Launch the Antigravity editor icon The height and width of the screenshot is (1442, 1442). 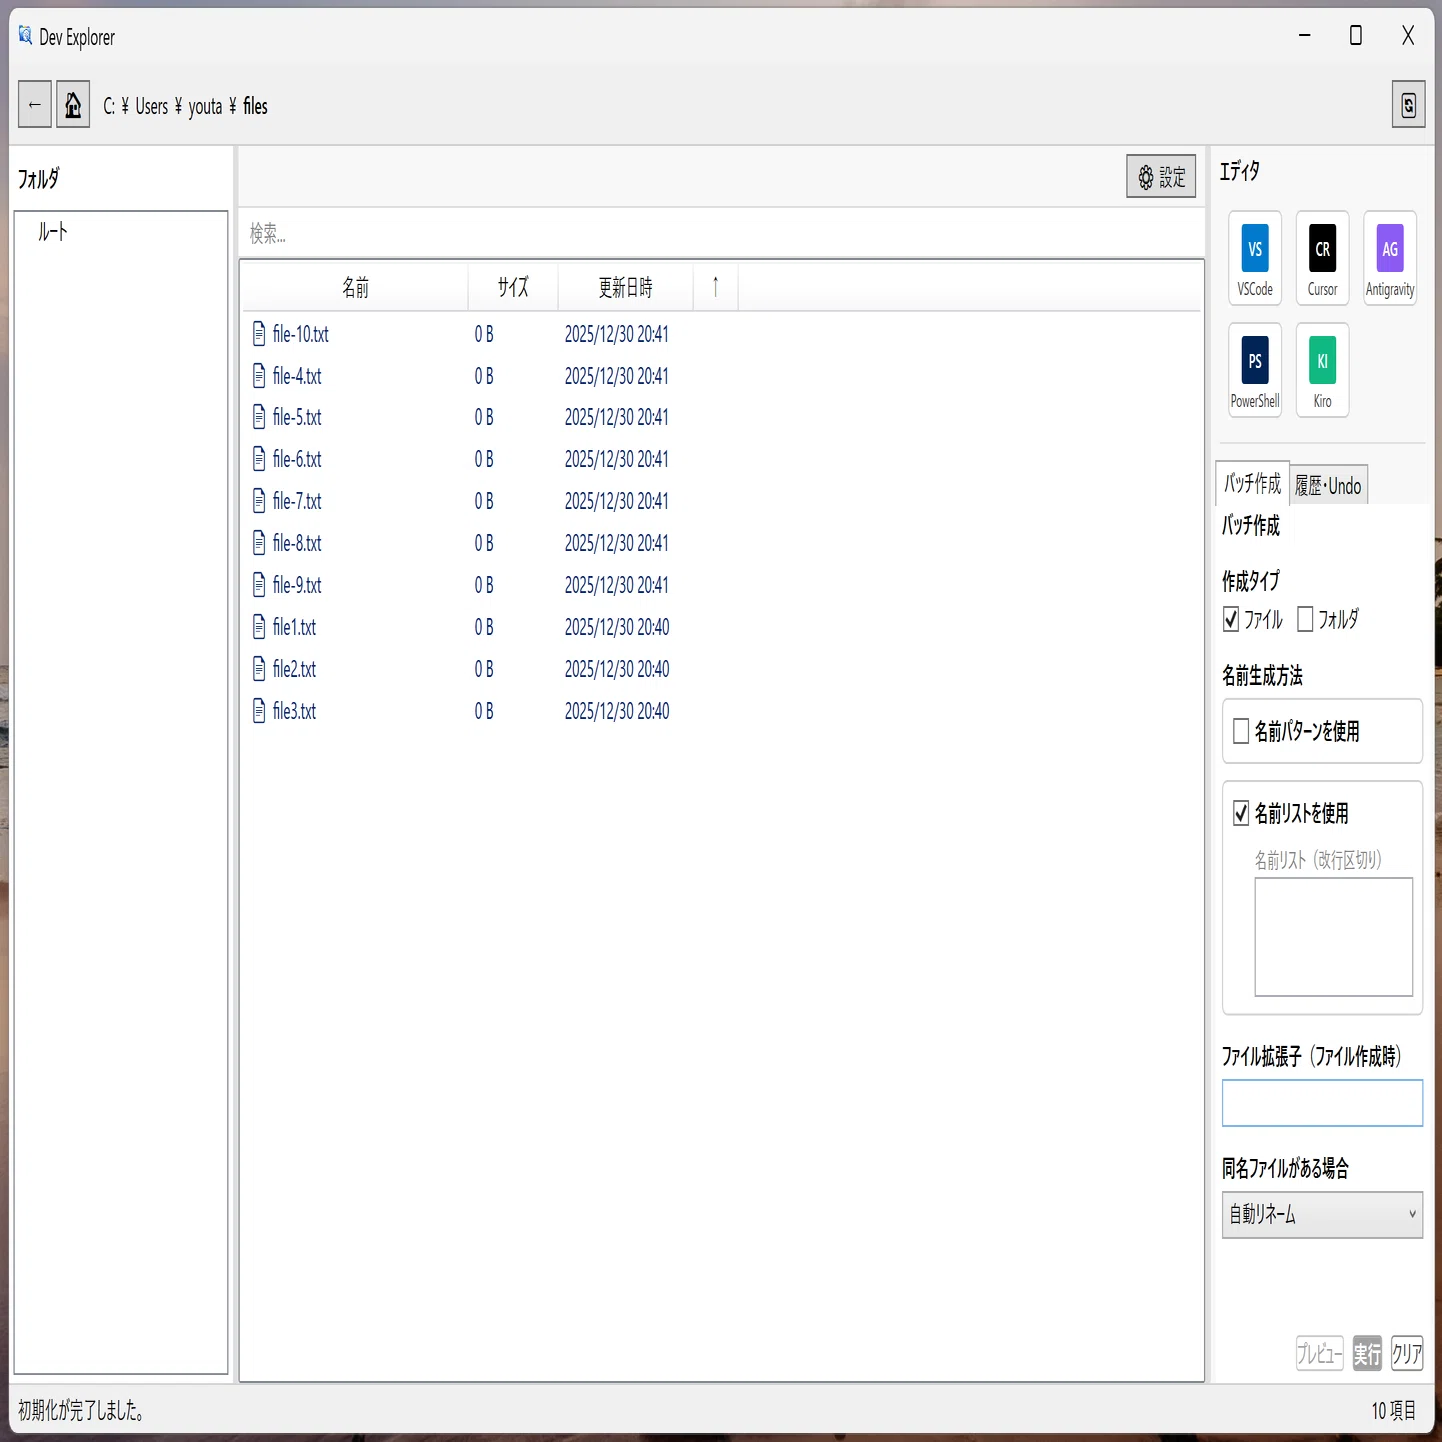tap(1390, 258)
